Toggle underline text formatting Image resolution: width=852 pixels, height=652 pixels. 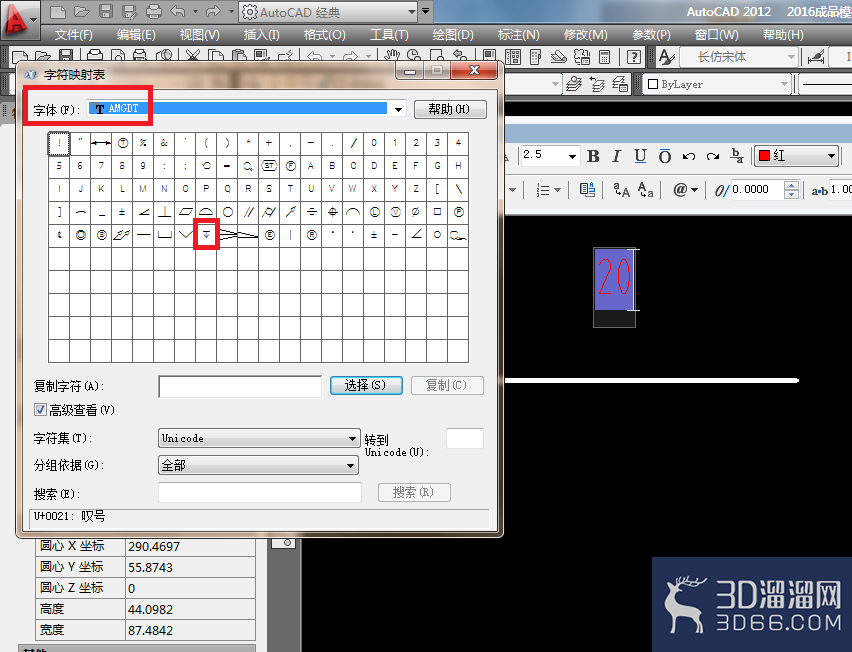640,156
